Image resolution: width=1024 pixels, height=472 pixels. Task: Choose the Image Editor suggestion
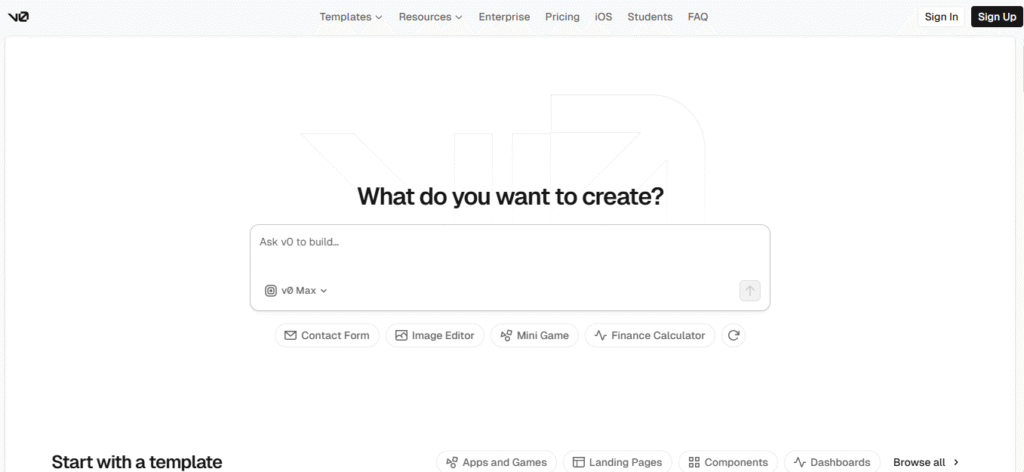435,336
